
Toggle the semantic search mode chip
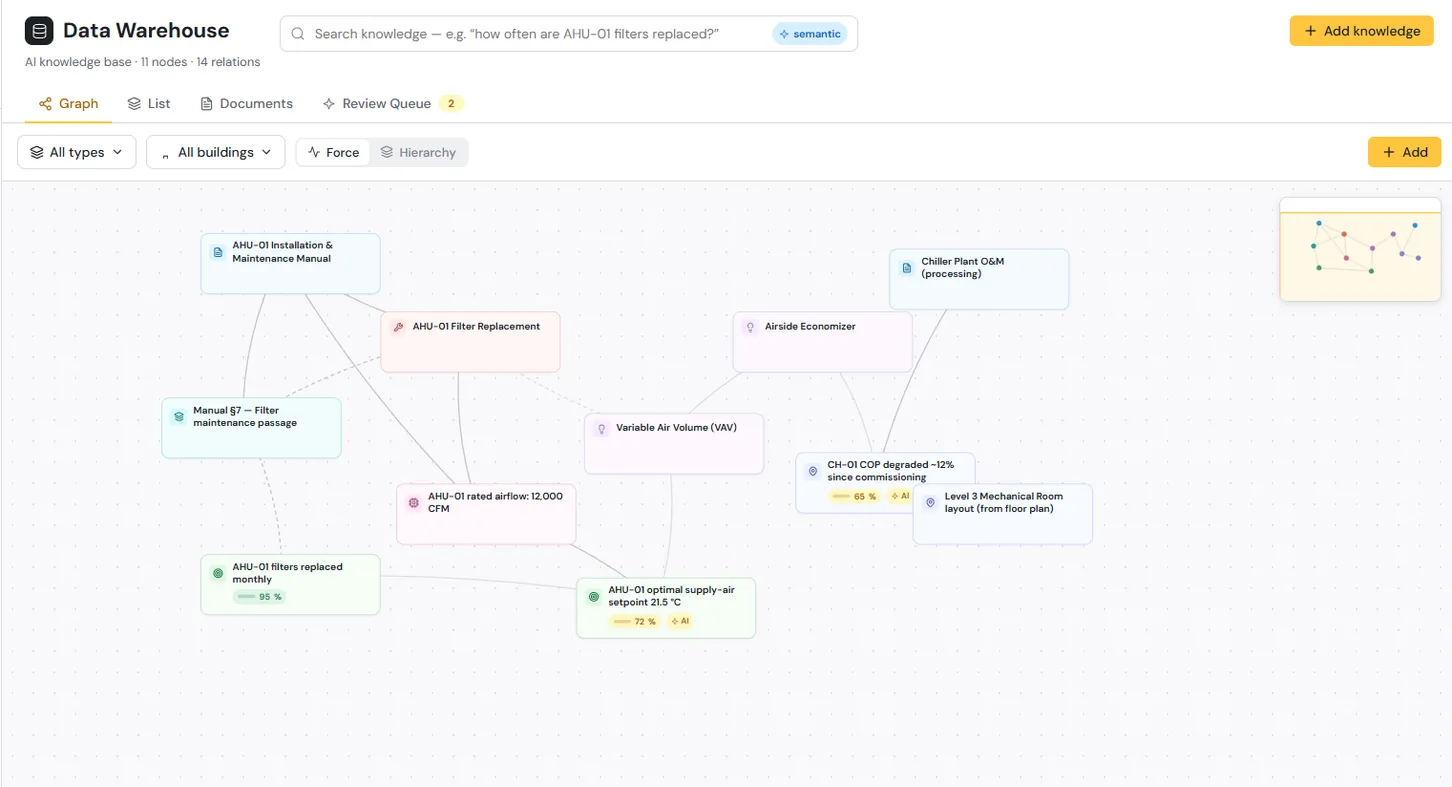pos(810,34)
